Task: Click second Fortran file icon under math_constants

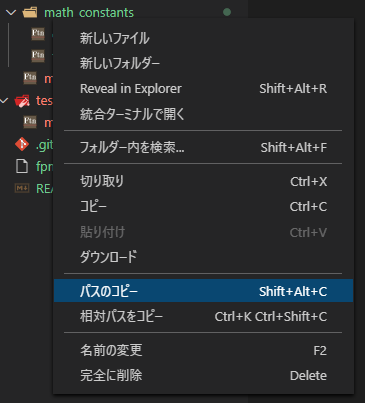Action: 38,55
